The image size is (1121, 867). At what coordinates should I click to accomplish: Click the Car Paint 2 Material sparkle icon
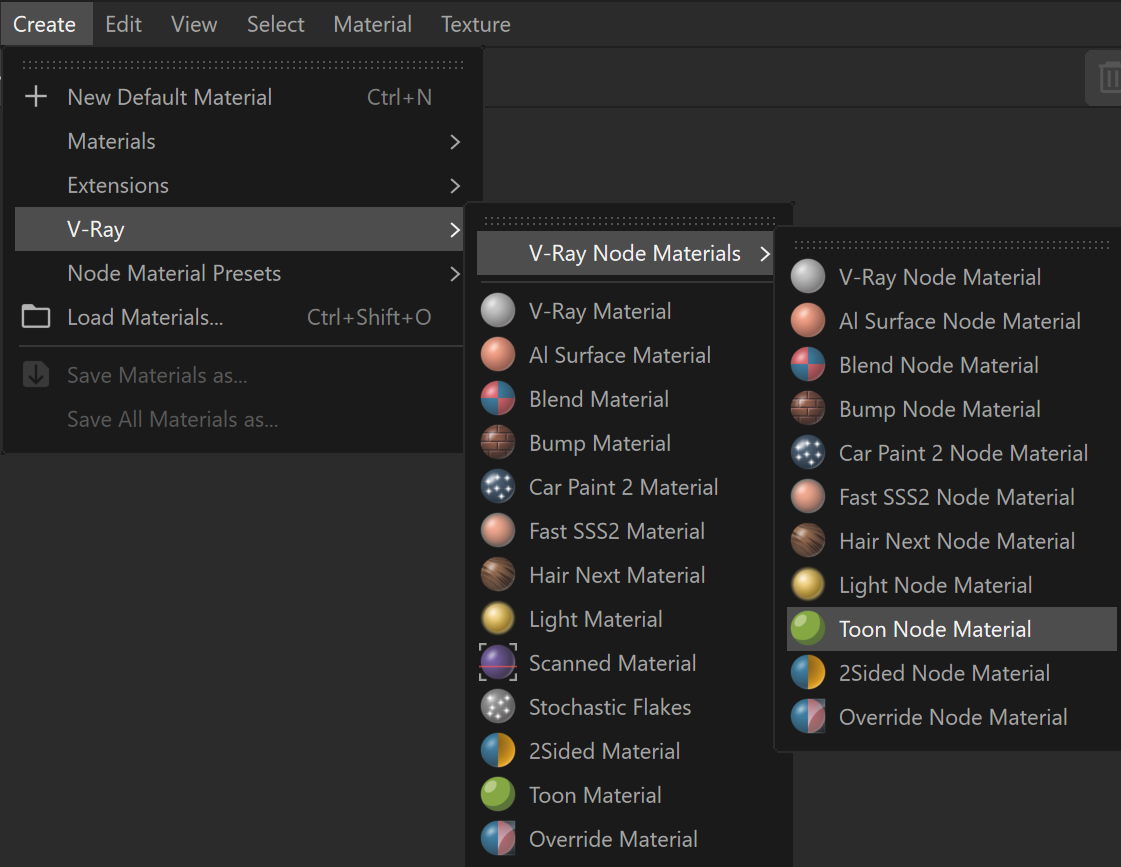pos(498,487)
